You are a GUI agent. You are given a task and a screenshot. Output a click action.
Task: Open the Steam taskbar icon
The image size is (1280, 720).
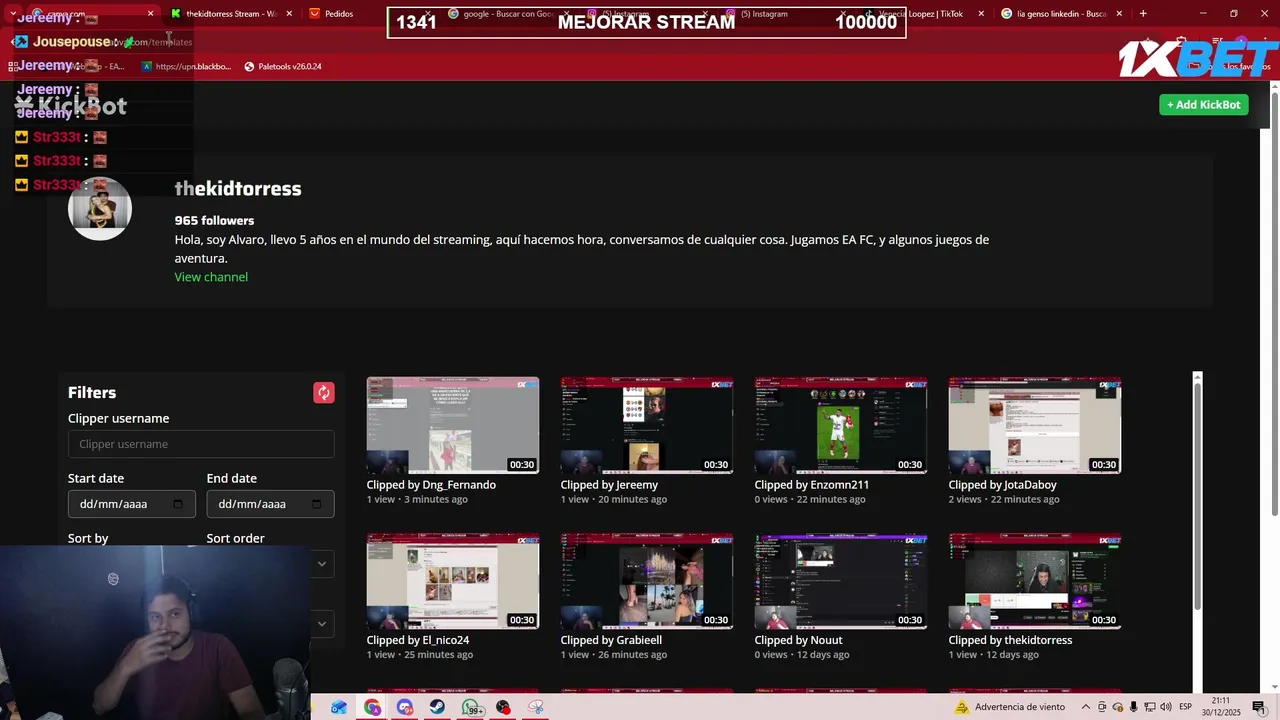coord(438,707)
